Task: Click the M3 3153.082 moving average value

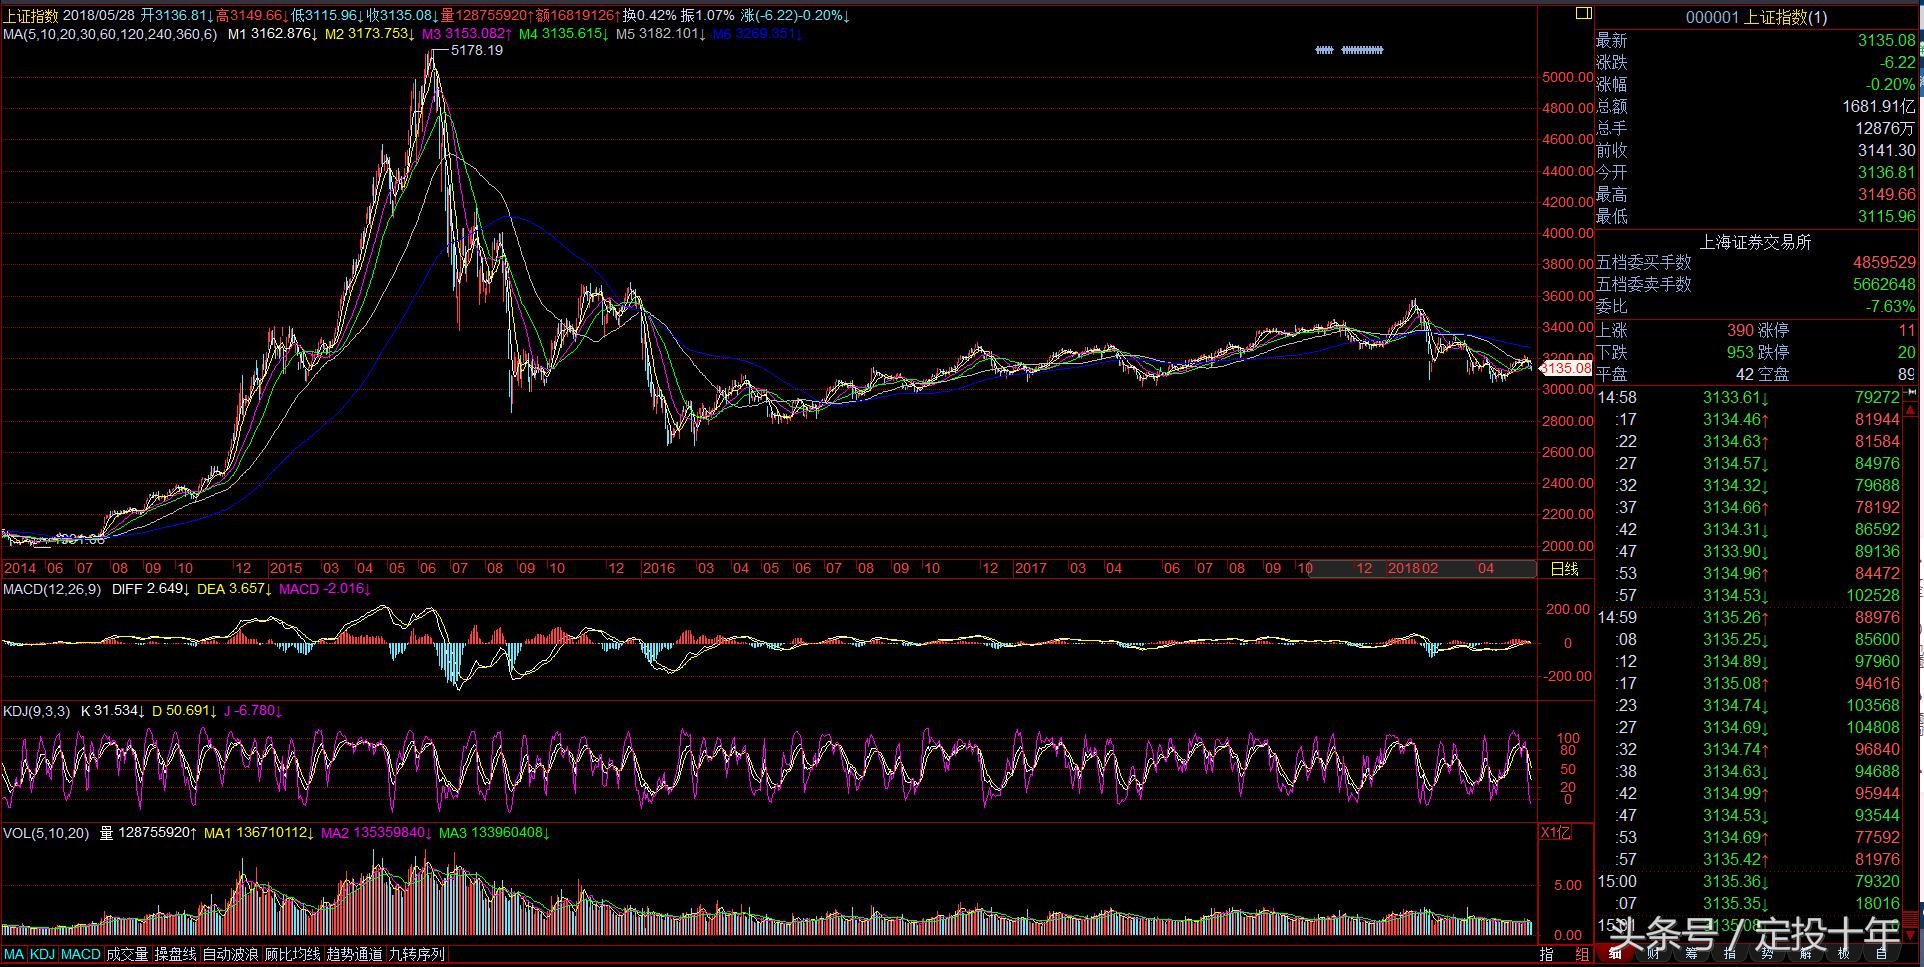Action: click(467, 34)
